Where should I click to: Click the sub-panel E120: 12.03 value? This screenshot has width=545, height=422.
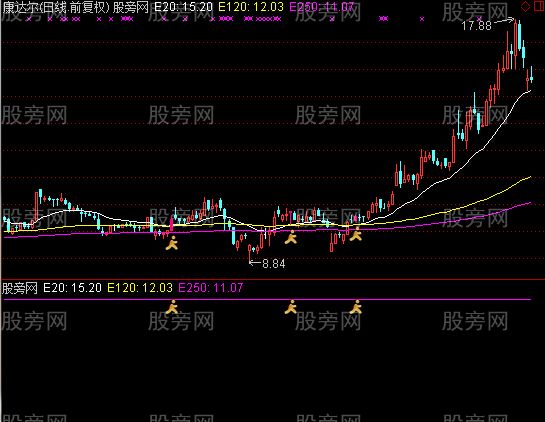click(140, 288)
